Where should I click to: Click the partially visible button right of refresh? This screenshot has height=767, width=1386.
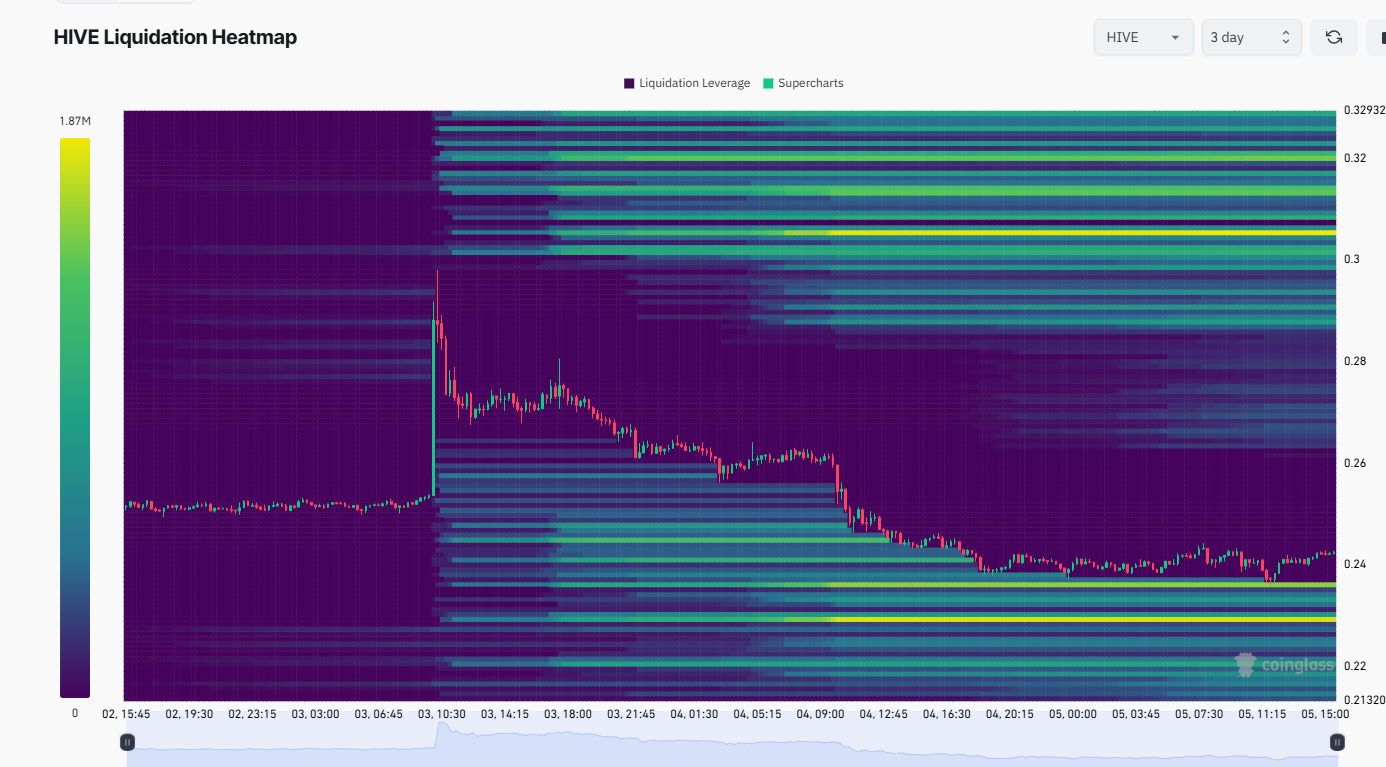(1376, 37)
